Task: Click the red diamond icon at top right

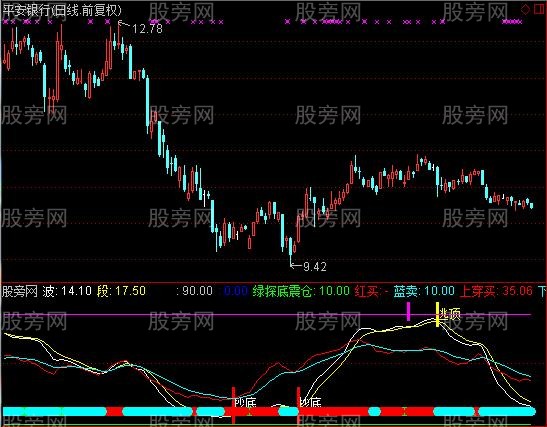Action: pos(525,9)
